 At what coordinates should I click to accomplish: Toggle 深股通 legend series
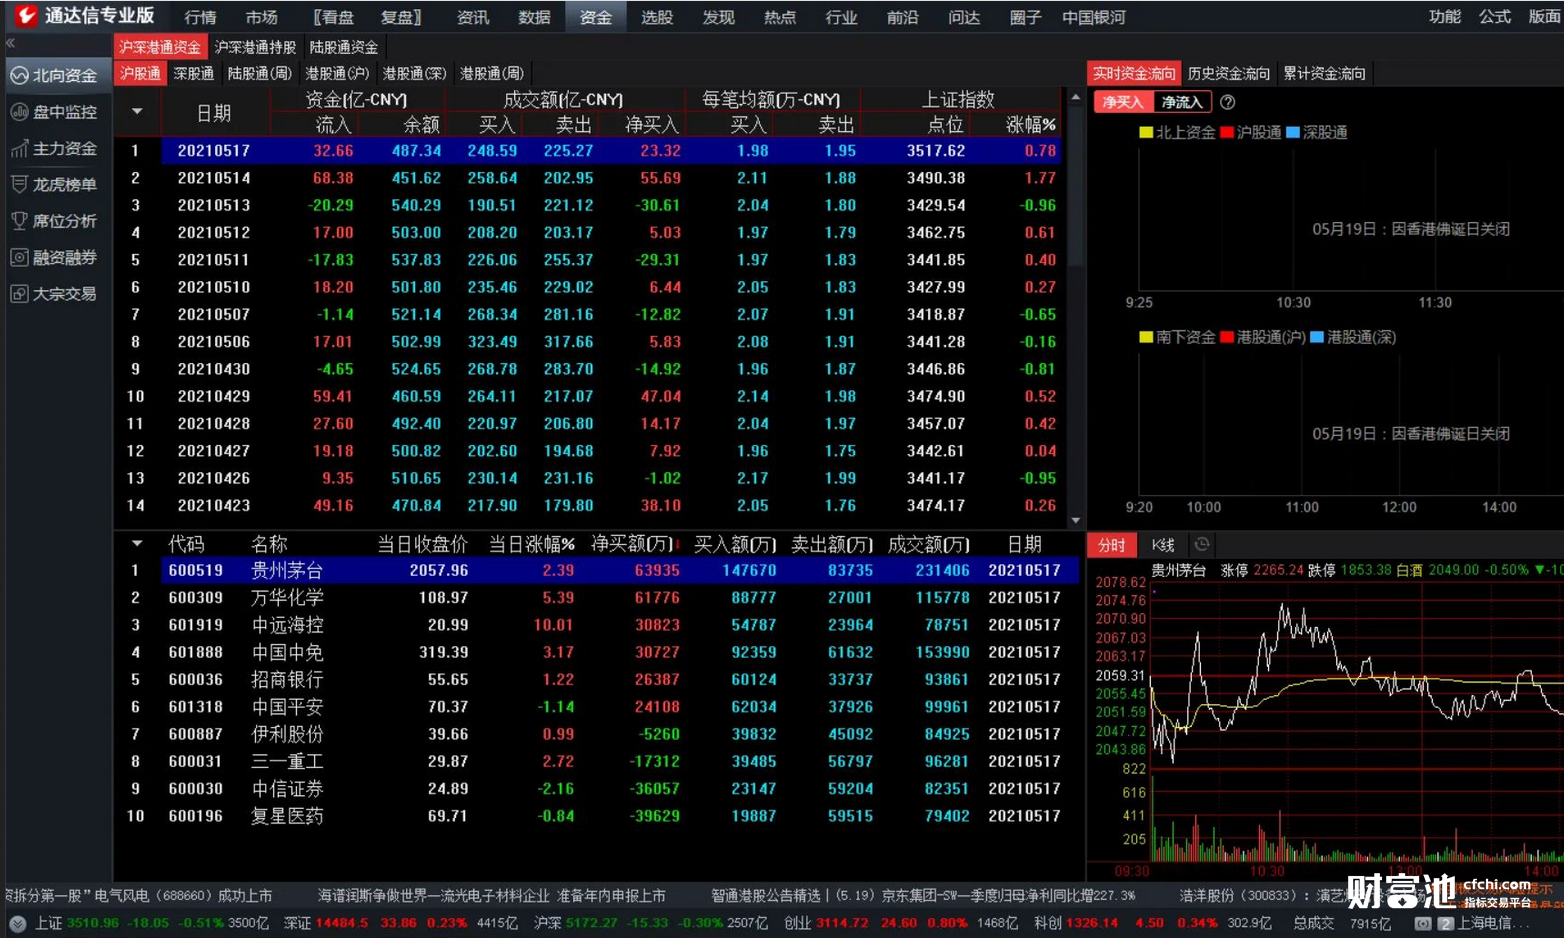(1317, 132)
